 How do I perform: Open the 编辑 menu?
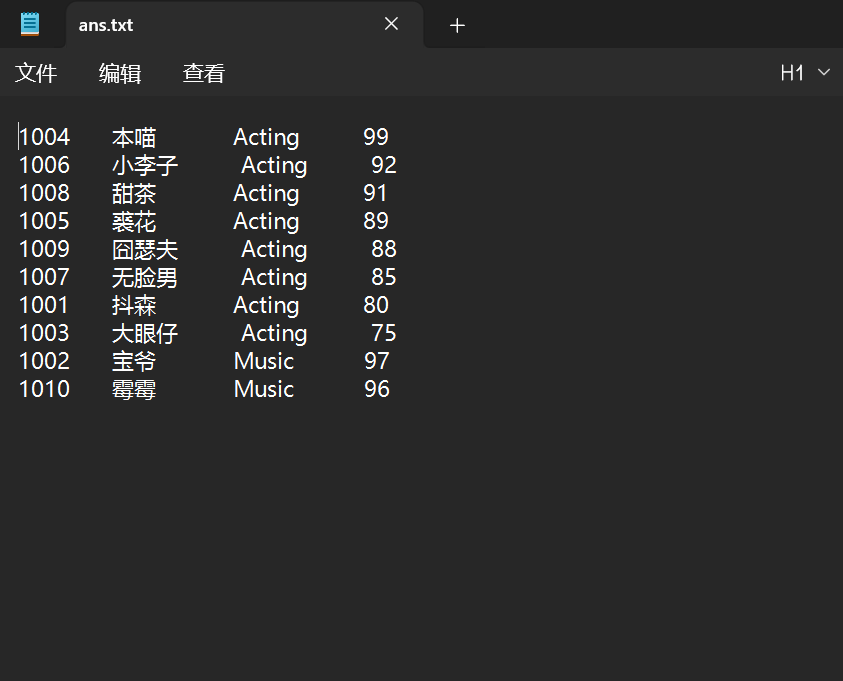(120, 73)
